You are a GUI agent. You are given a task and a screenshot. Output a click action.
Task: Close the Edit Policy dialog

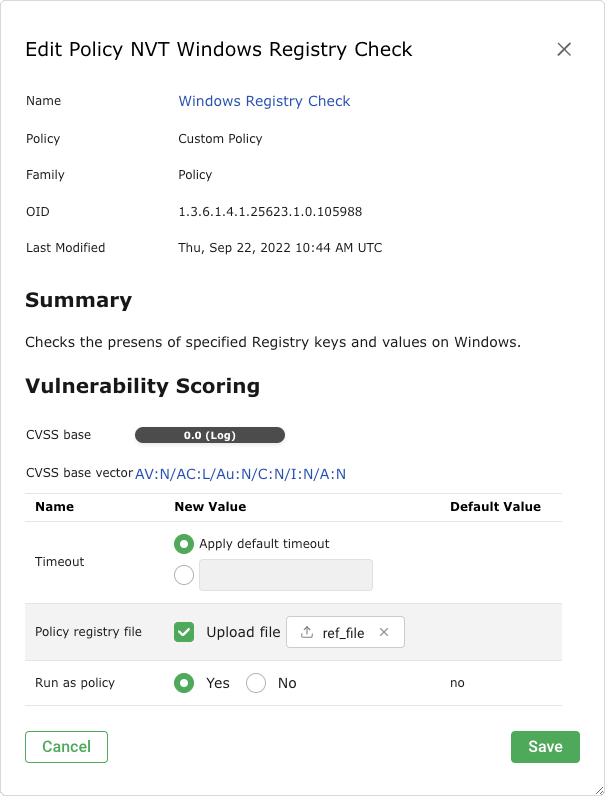564,49
